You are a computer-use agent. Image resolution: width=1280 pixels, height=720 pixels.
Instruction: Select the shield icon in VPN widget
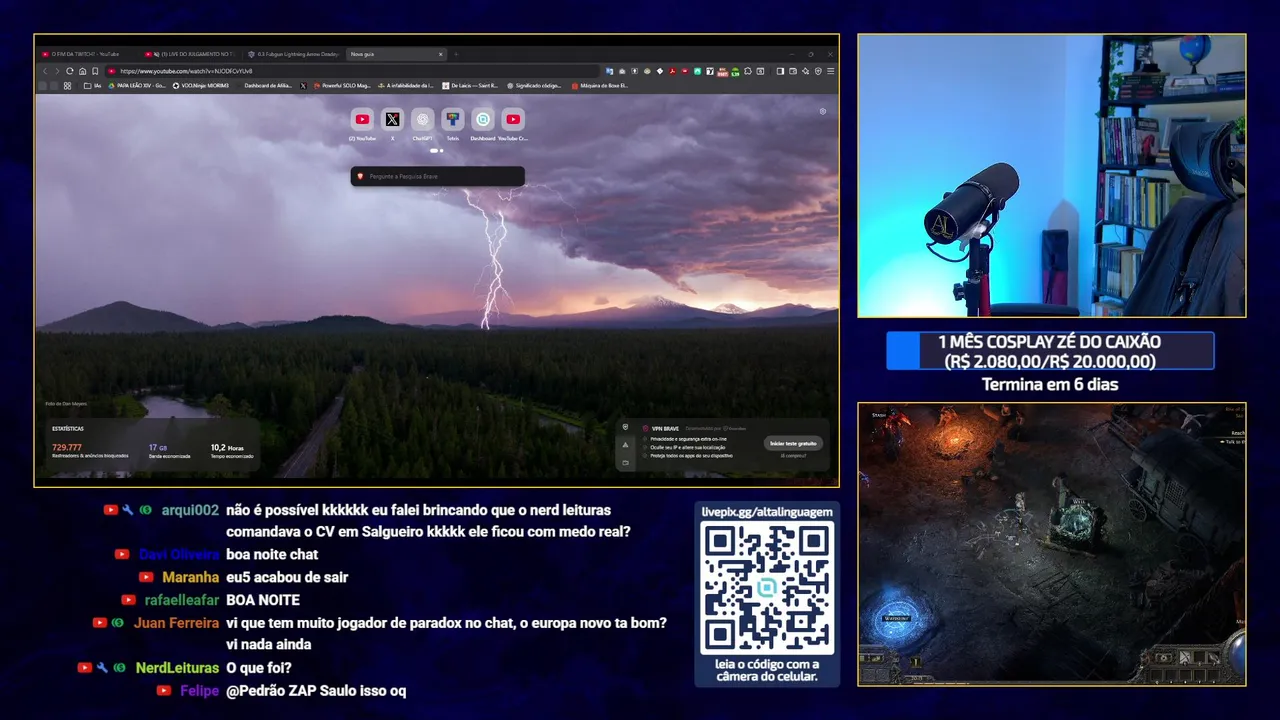coord(625,427)
